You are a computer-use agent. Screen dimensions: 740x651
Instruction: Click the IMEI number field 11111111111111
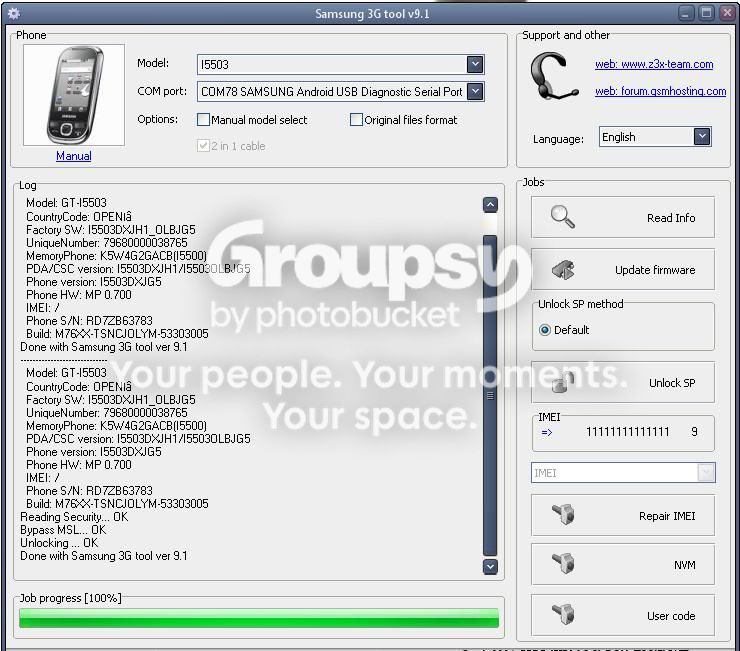point(627,431)
